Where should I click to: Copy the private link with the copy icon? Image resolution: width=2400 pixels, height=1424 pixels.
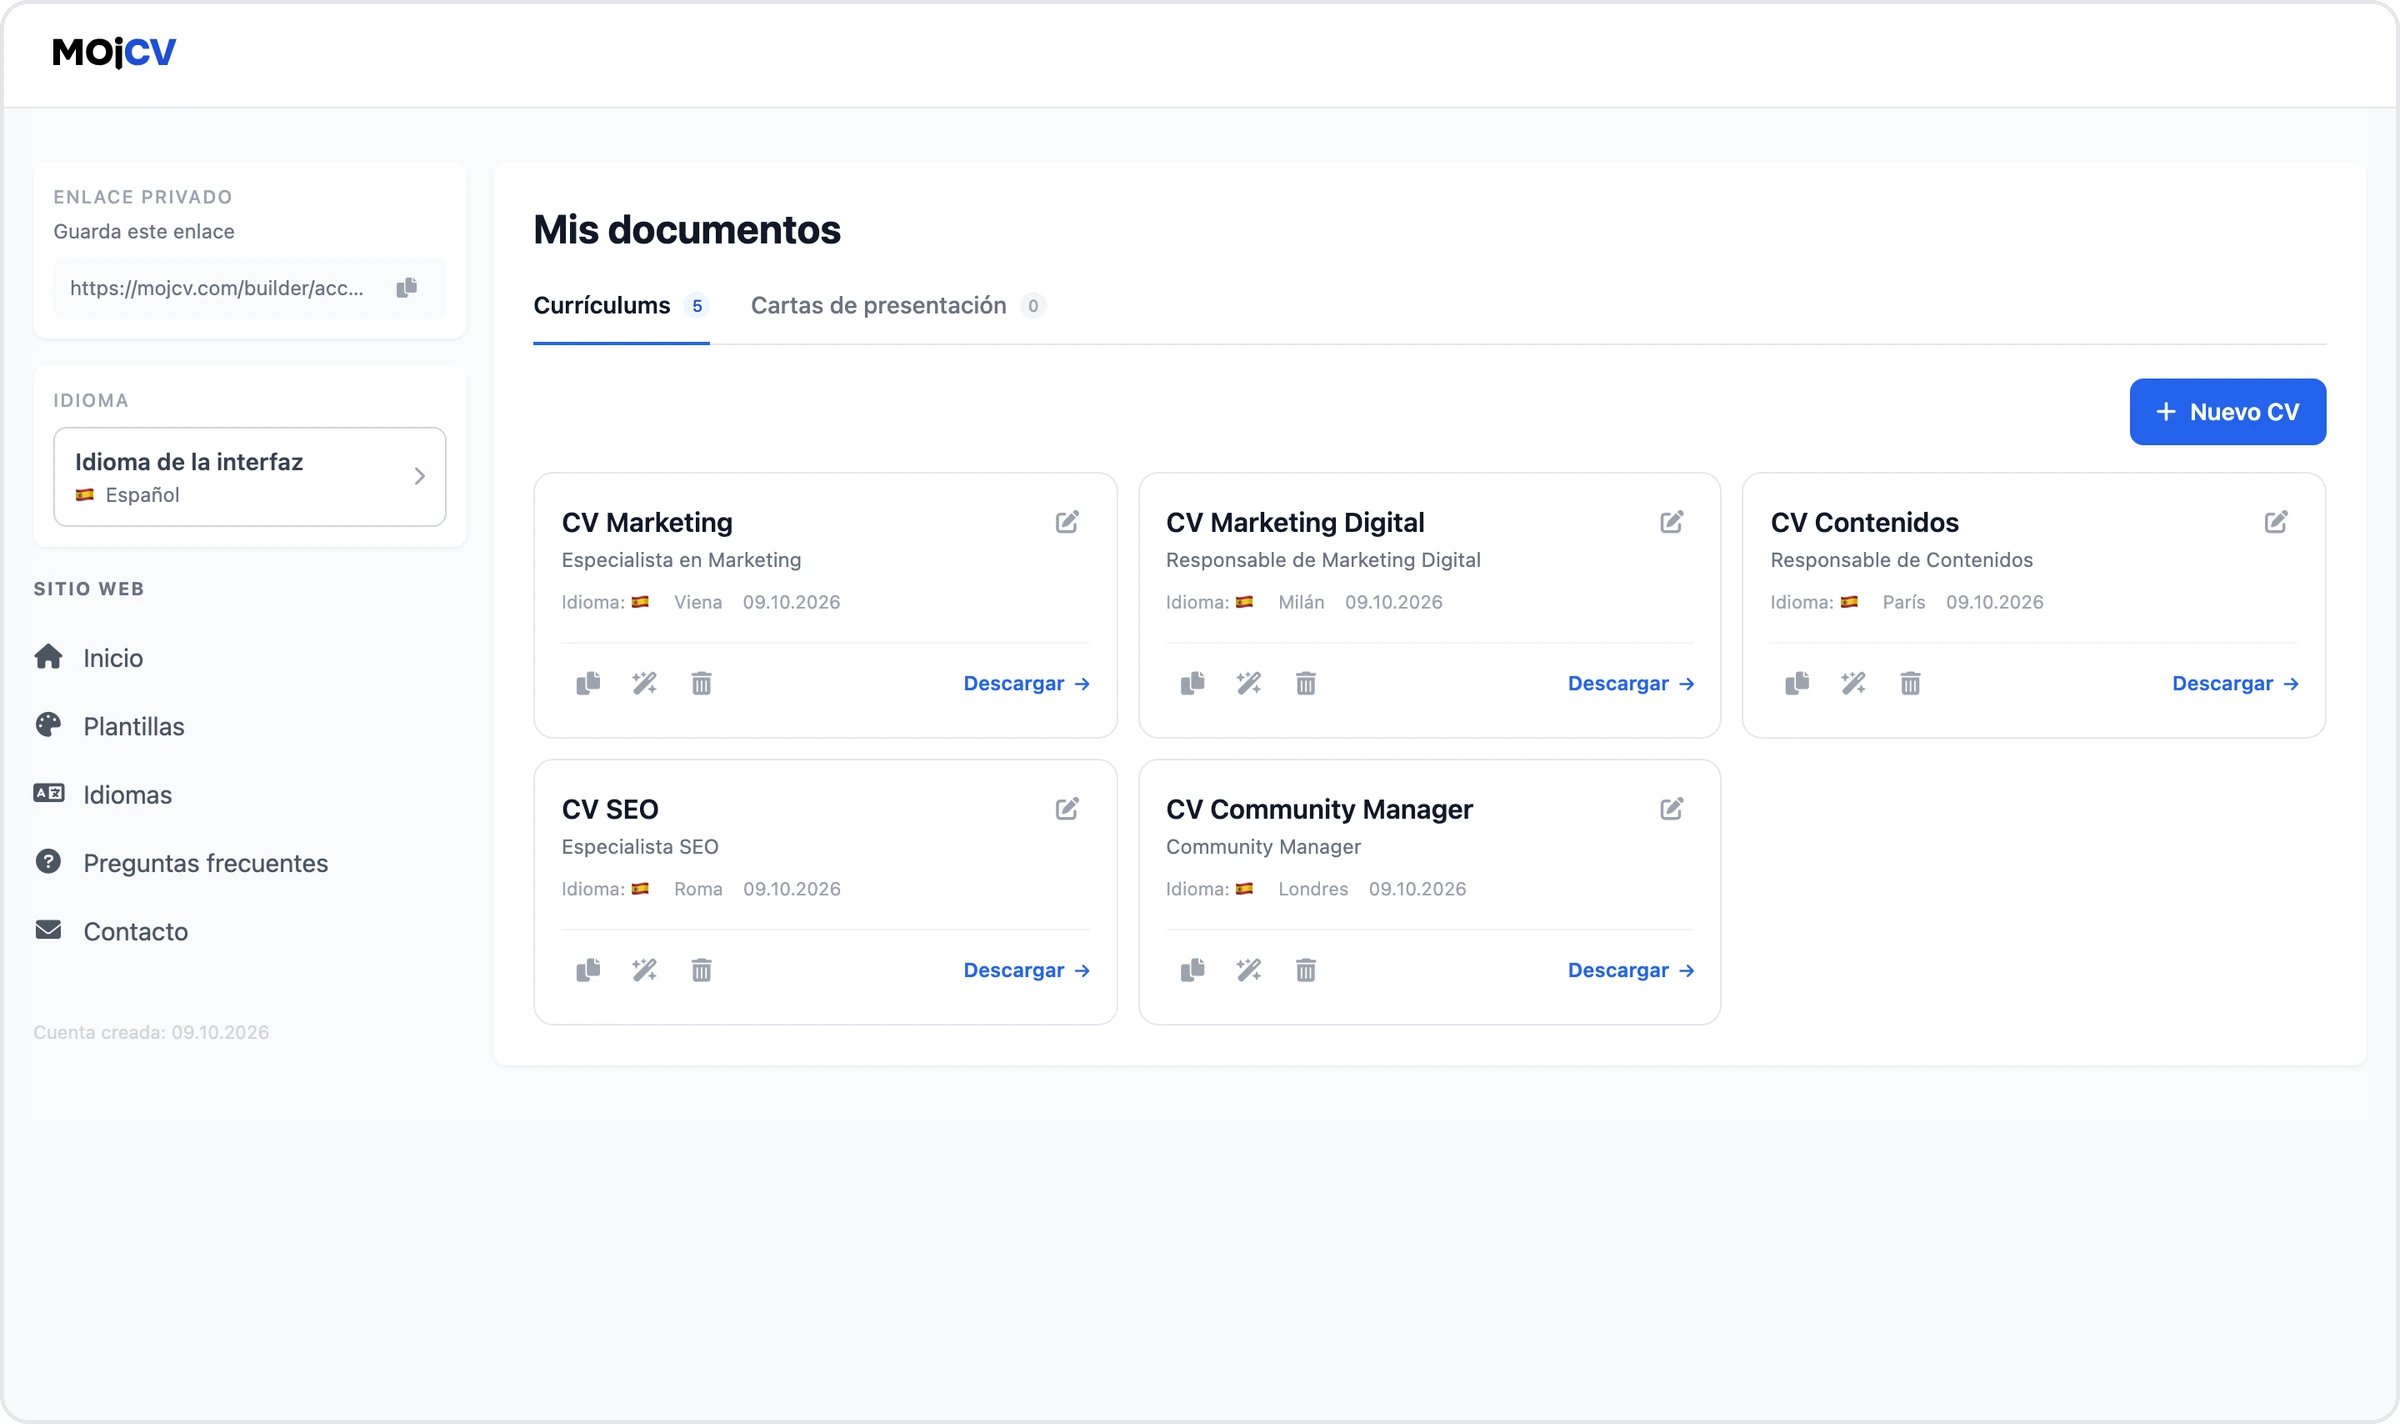[406, 288]
